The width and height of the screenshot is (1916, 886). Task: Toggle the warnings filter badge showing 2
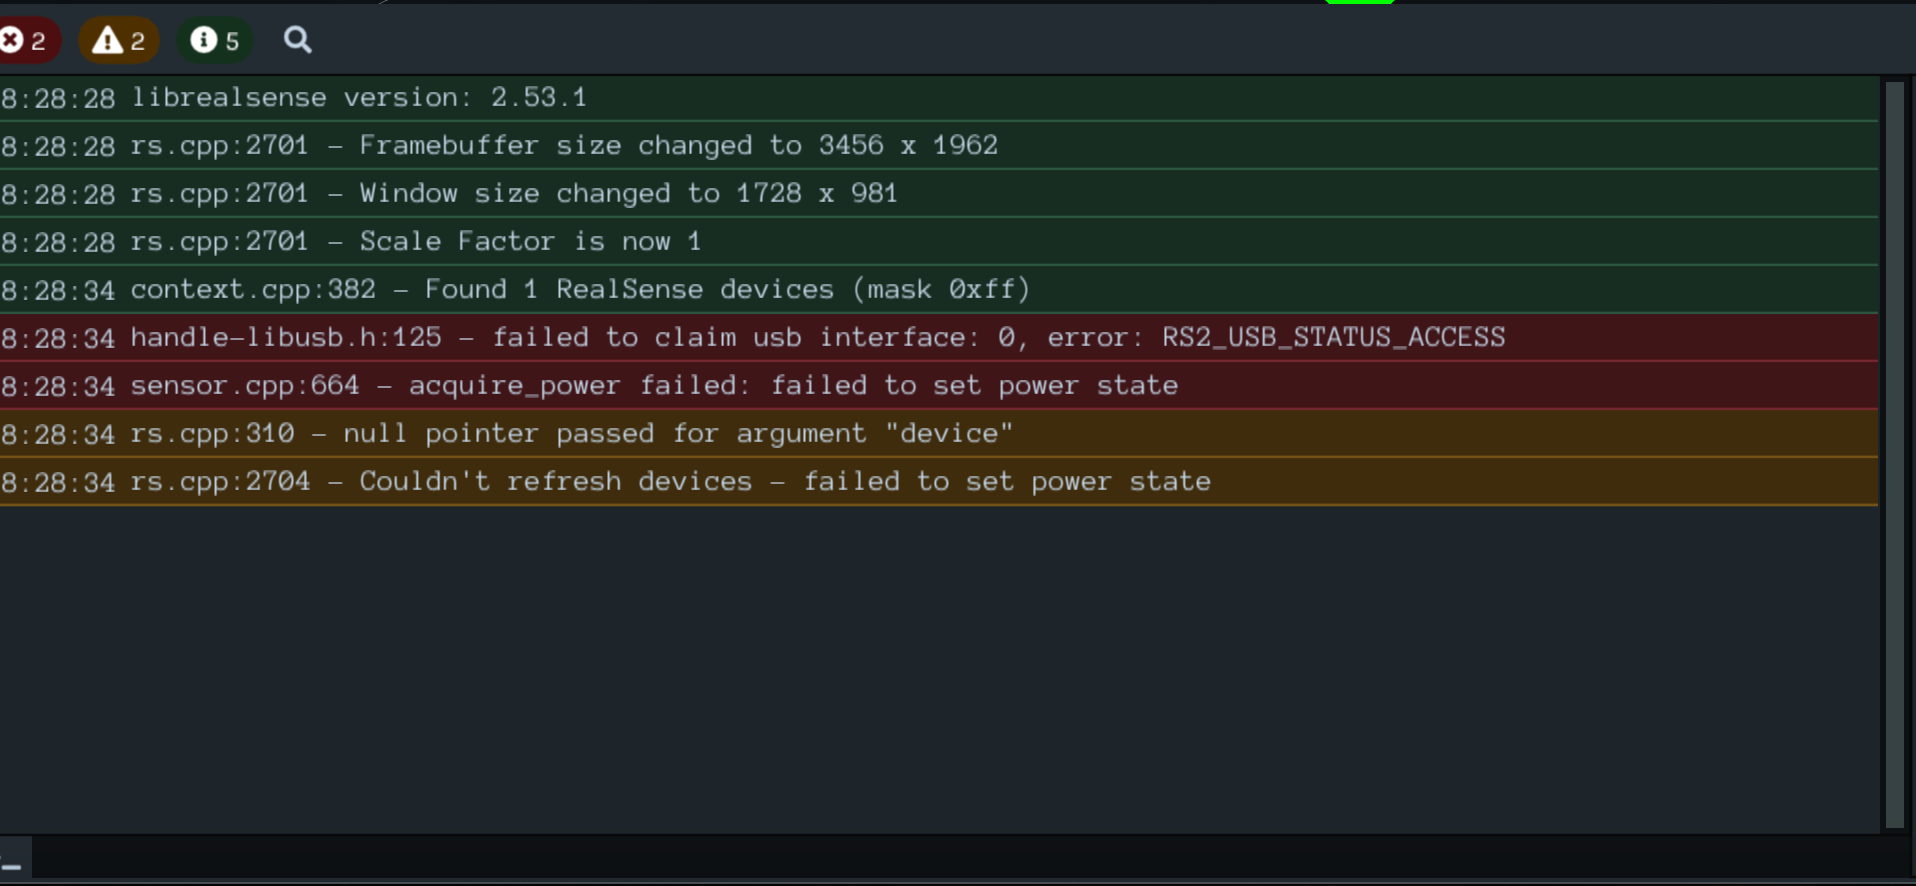[119, 40]
